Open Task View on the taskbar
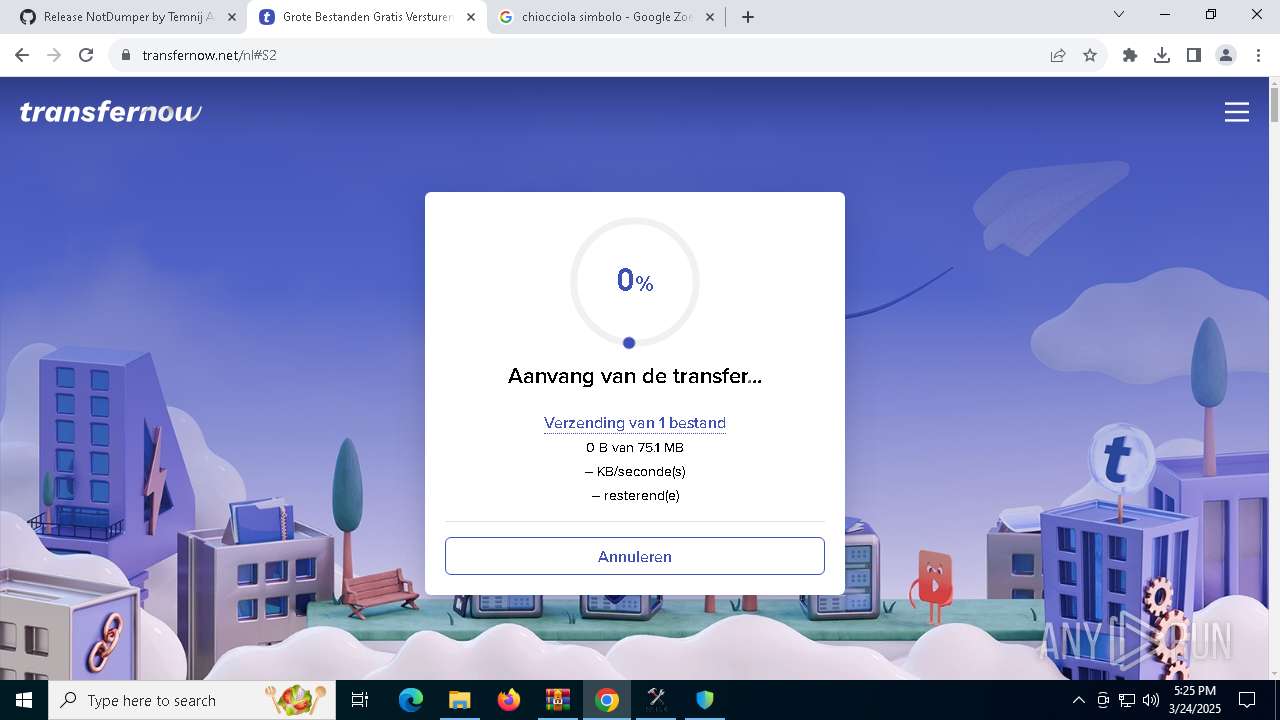Image resolution: width=1280 pixels, height=720 pixels. point(360,700)
